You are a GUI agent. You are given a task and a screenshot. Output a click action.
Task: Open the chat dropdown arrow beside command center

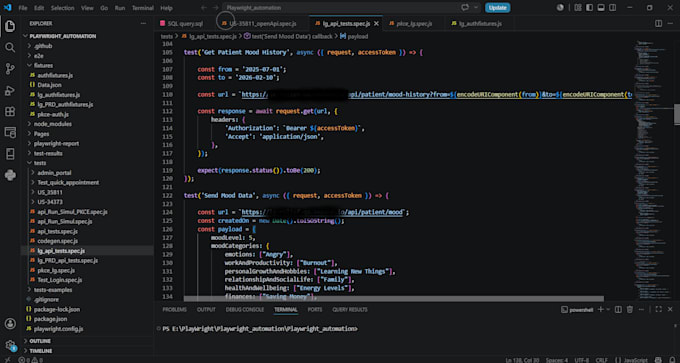point(476,8)
